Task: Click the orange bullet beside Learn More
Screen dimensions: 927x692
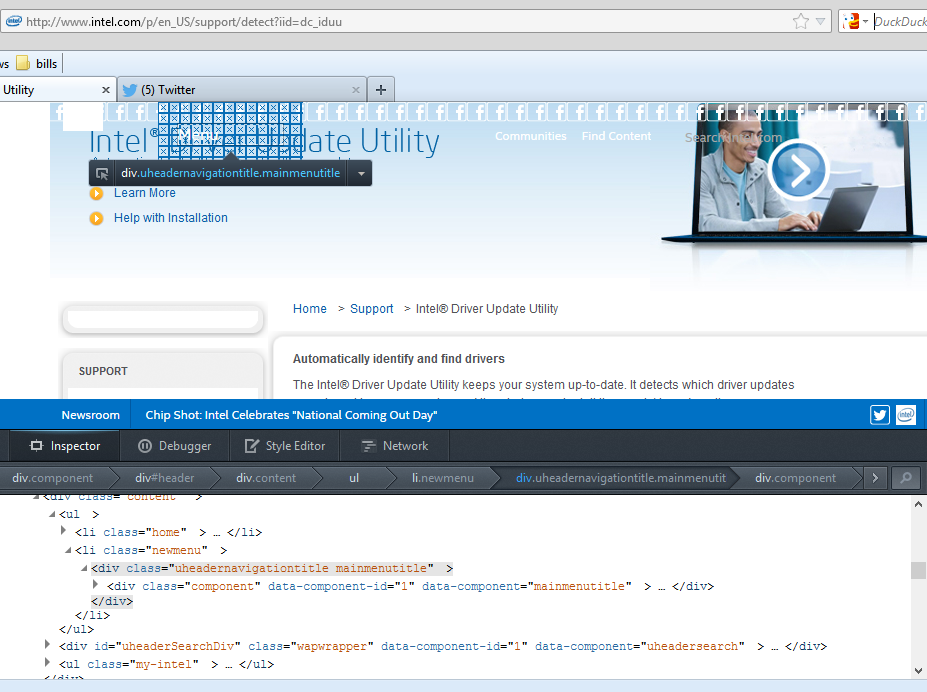Action: pyautogui.click(x=96, y=194)
